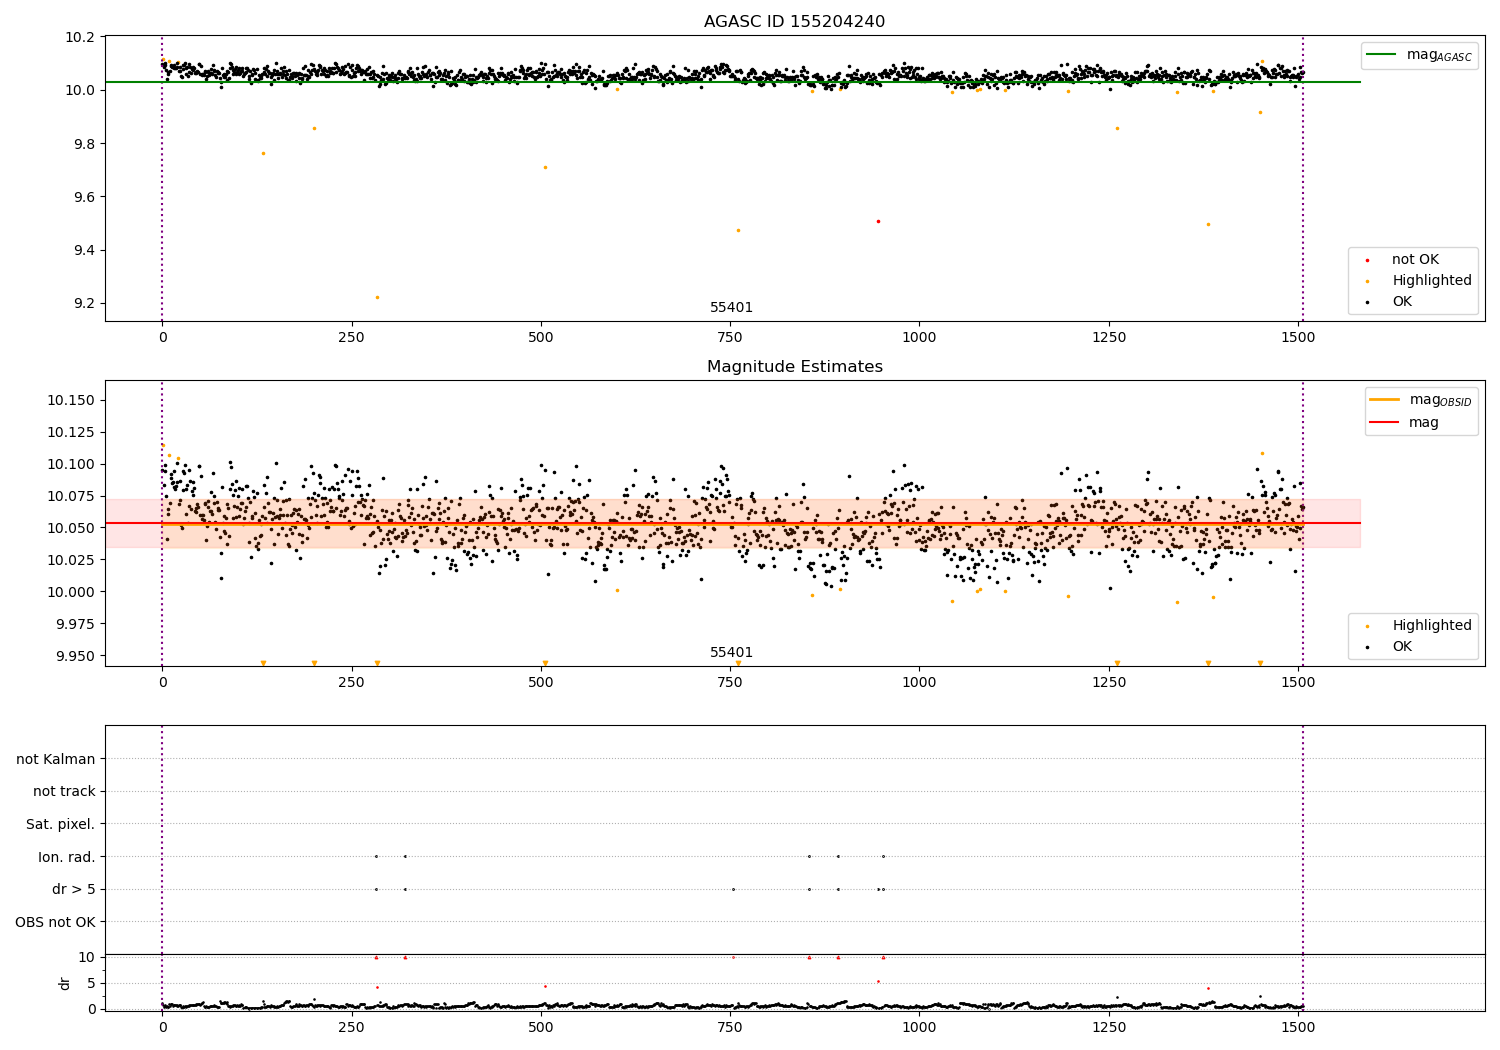
Task: Click the '55401' label in the middle plot
Action: point(731,653)
